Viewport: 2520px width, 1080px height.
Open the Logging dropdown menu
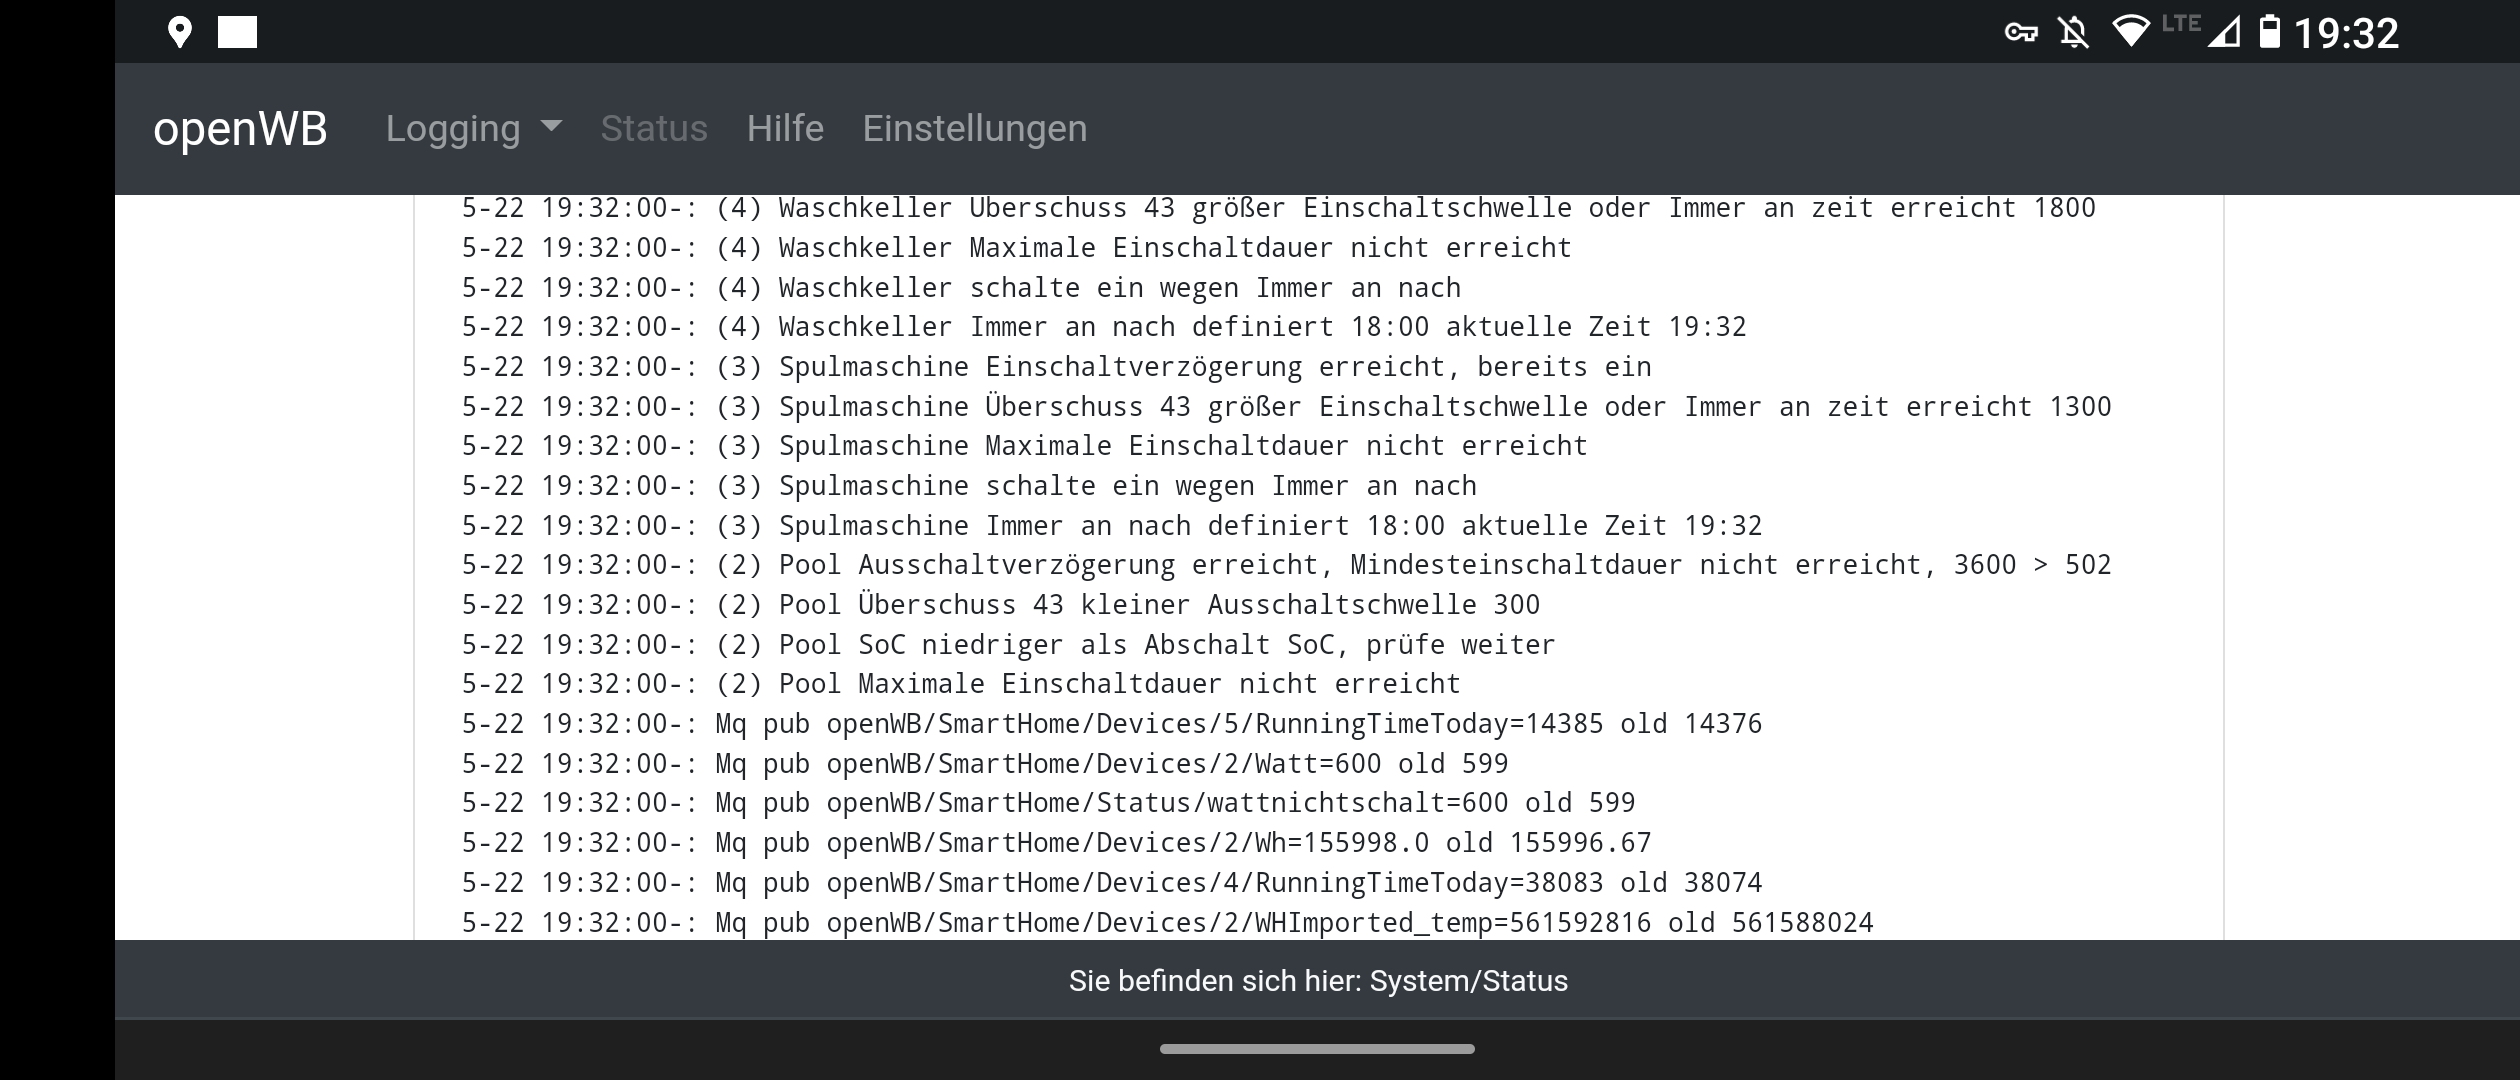tap(454, 129)
